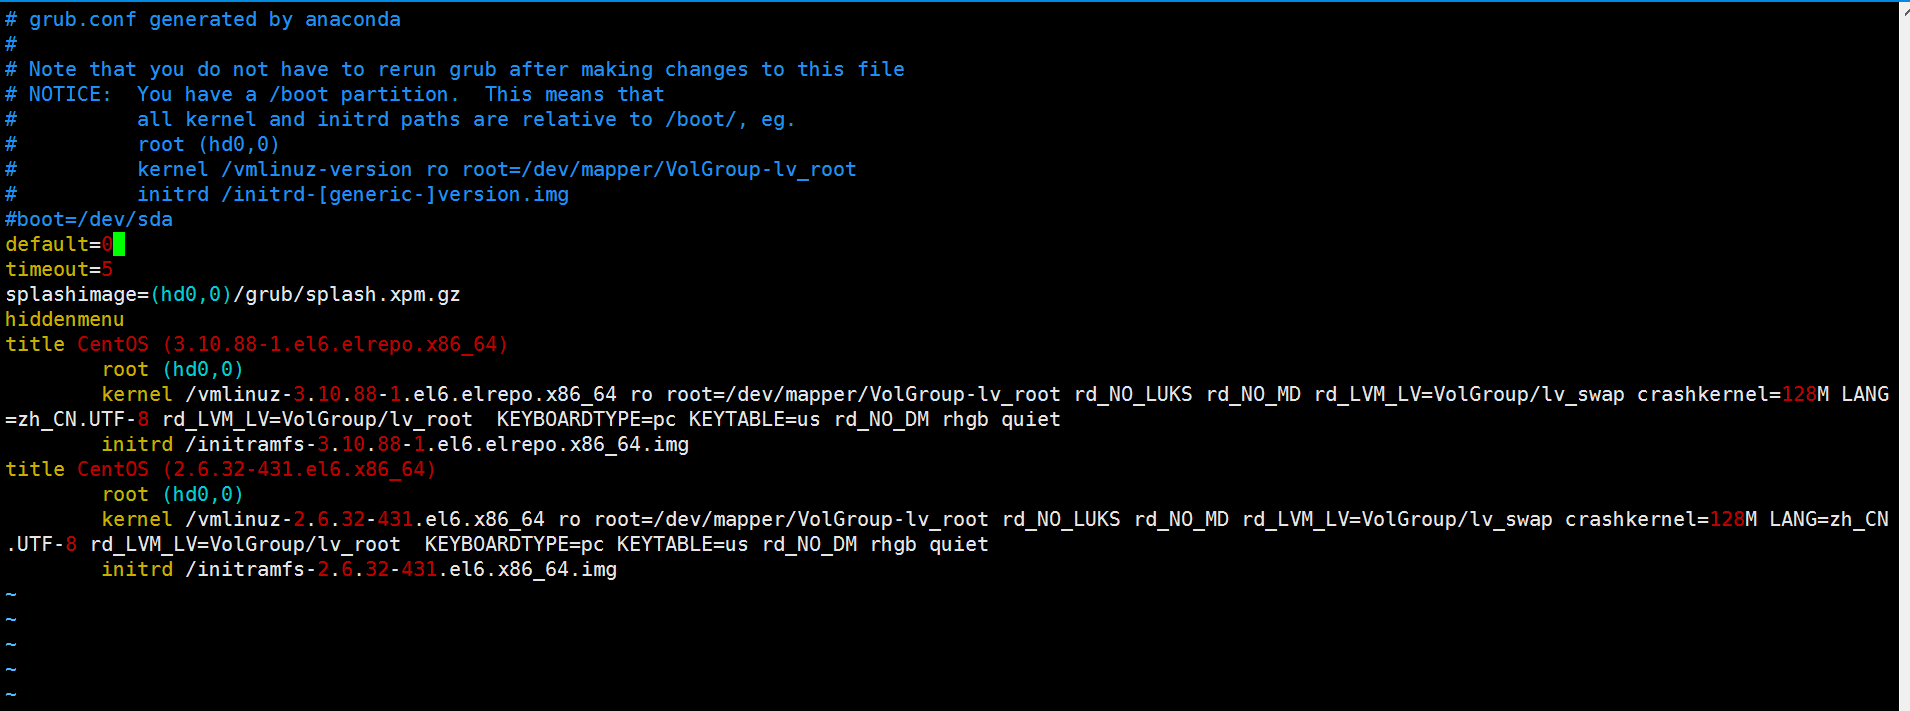Click root (hd0,0) under second title
Screen dimensions: 1910x711
click(x=172, y=494)
